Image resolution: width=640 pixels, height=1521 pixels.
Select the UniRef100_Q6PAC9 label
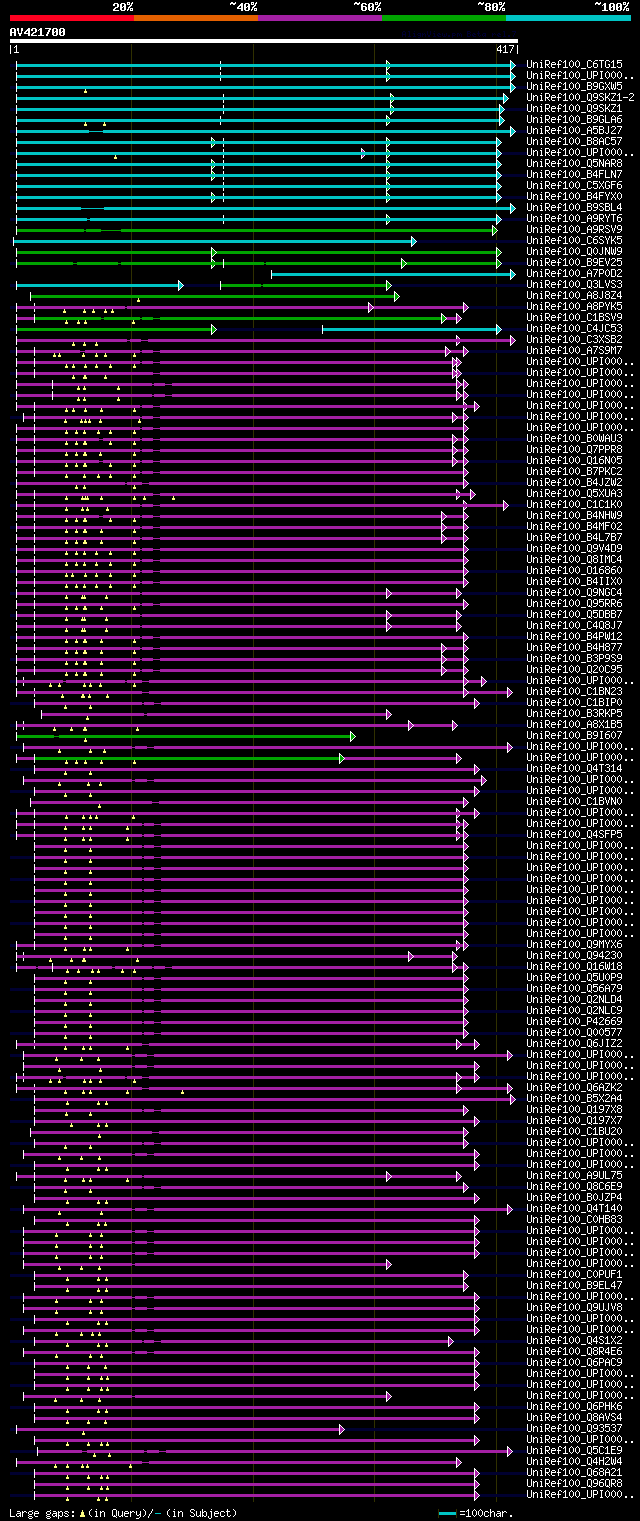[x=573, y=1362]
